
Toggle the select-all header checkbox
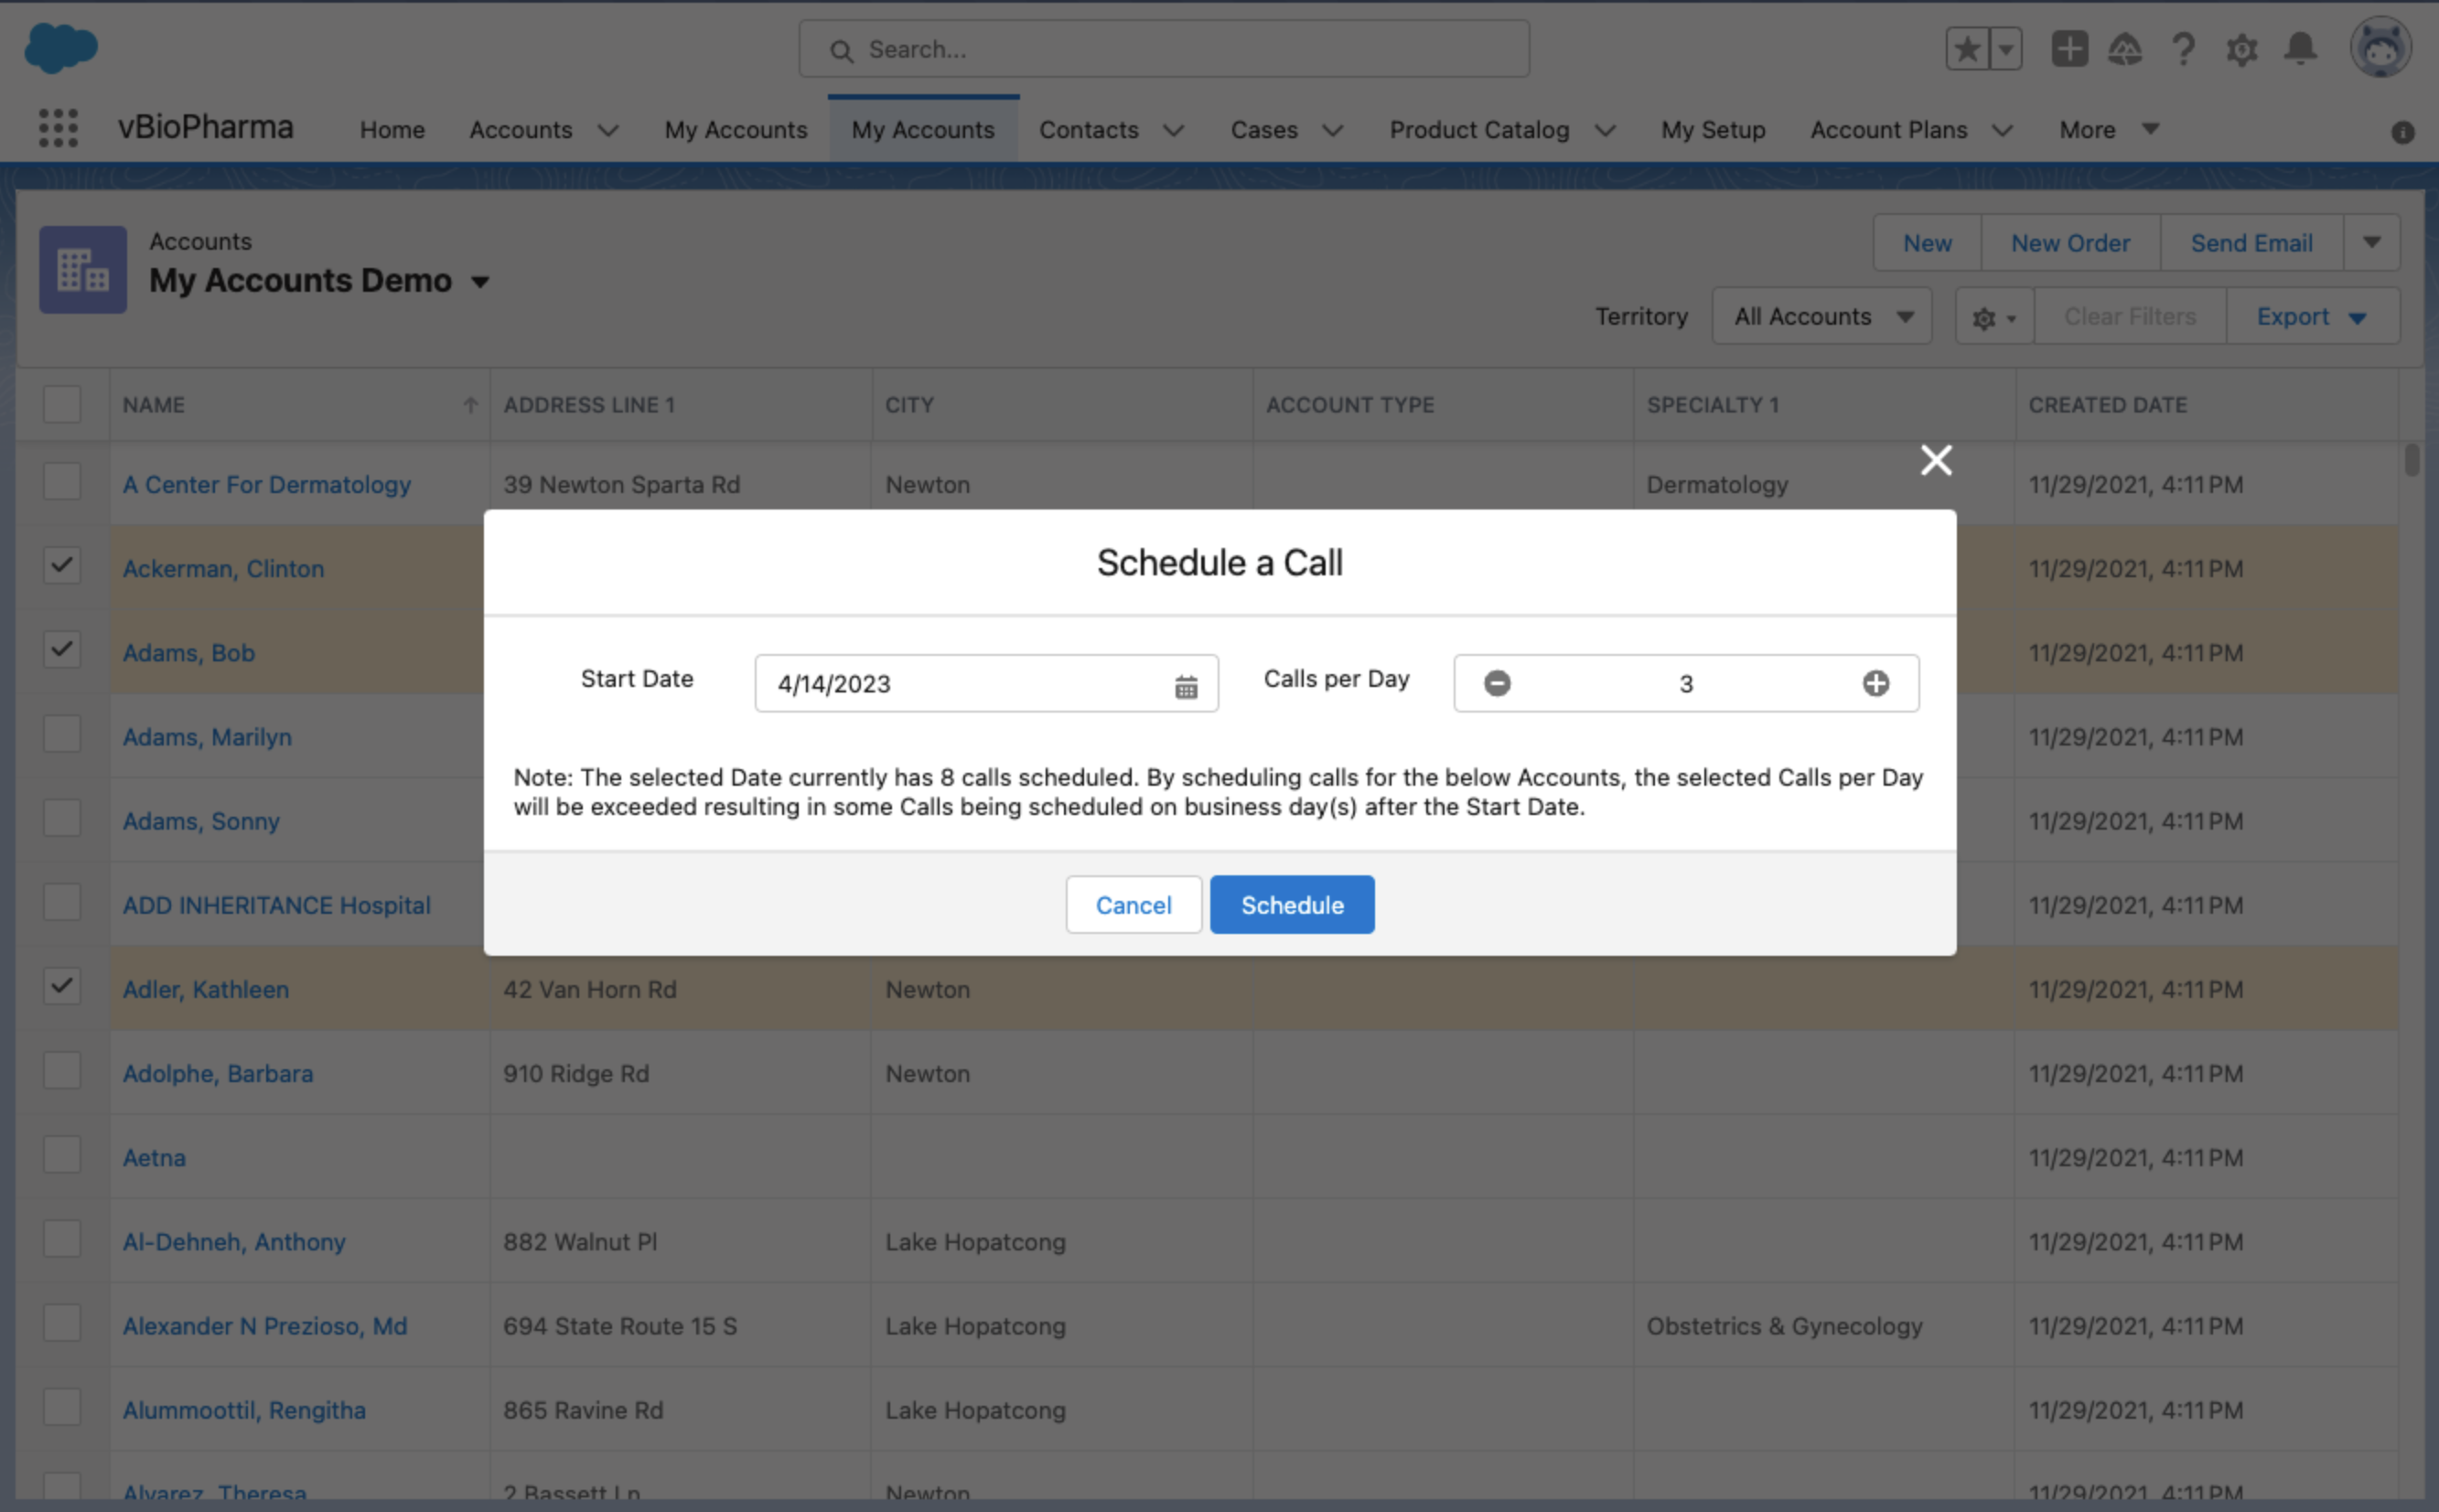point(62,404)
